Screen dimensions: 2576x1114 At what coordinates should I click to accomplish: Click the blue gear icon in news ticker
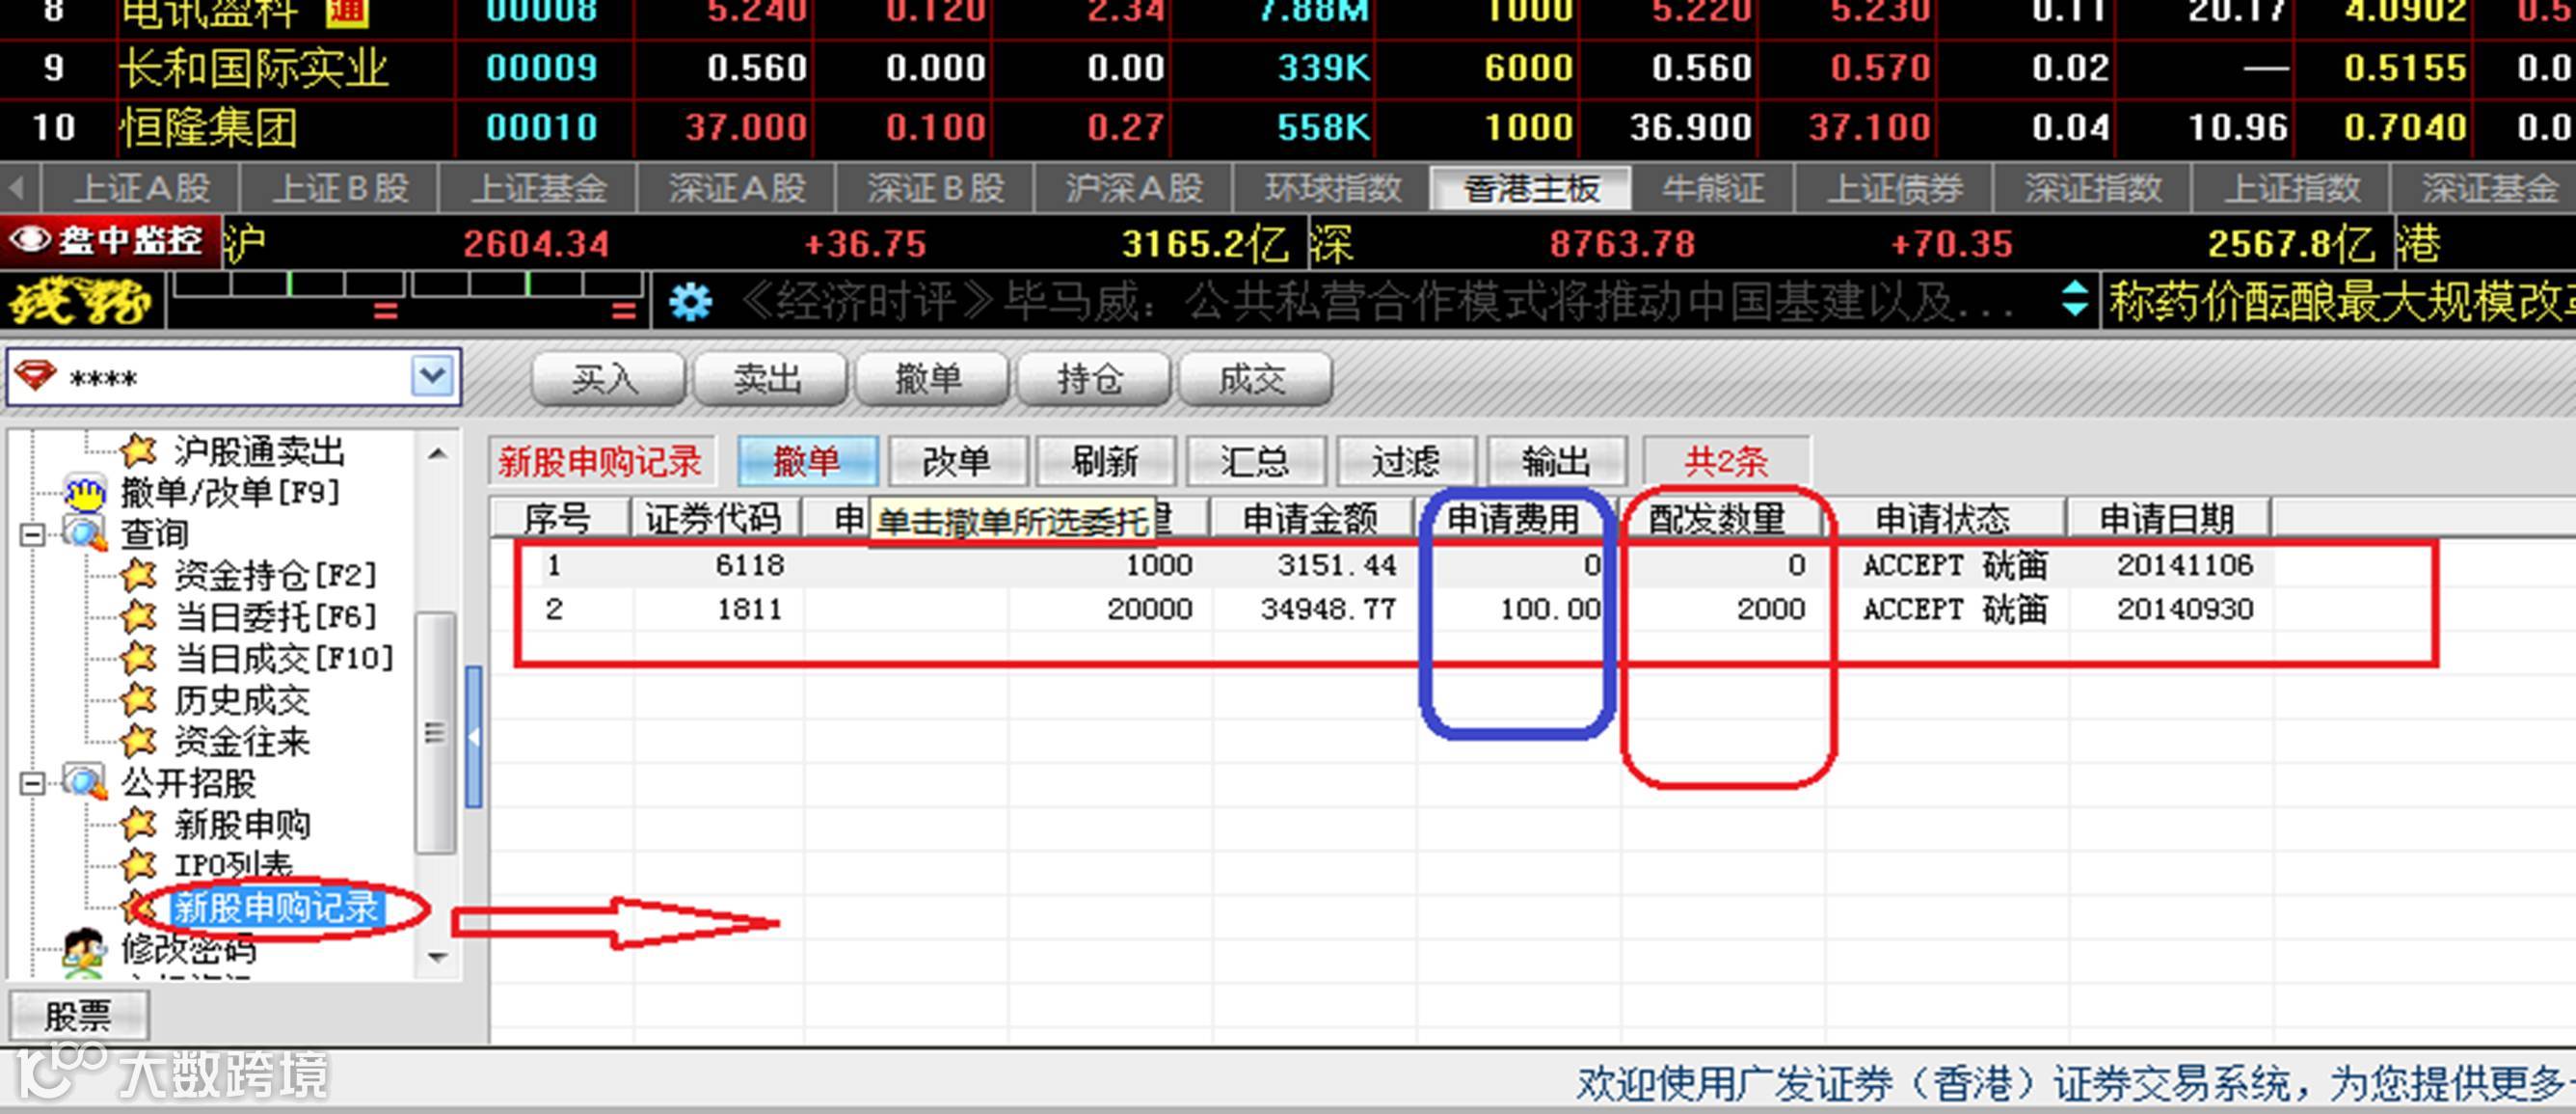point(690,301)
